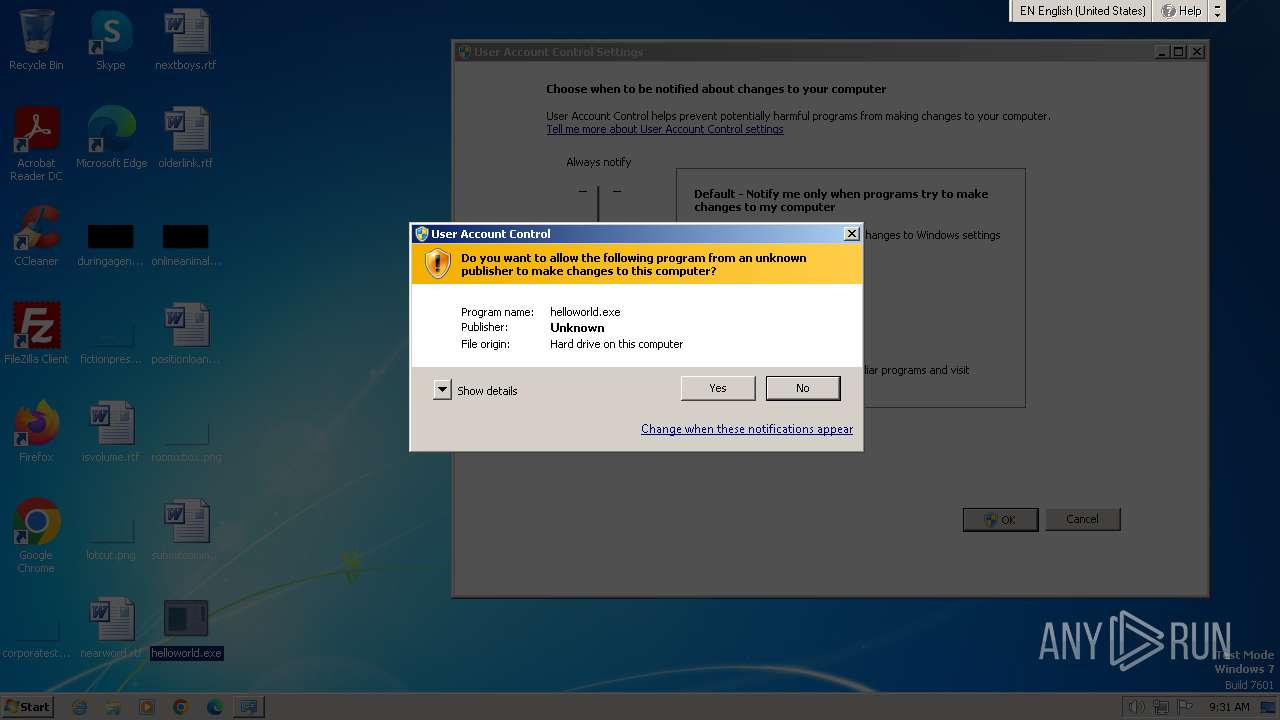Click the User Account Control title bar shield icon
This screenshot has width=1280, height=720.
[422, 234]
